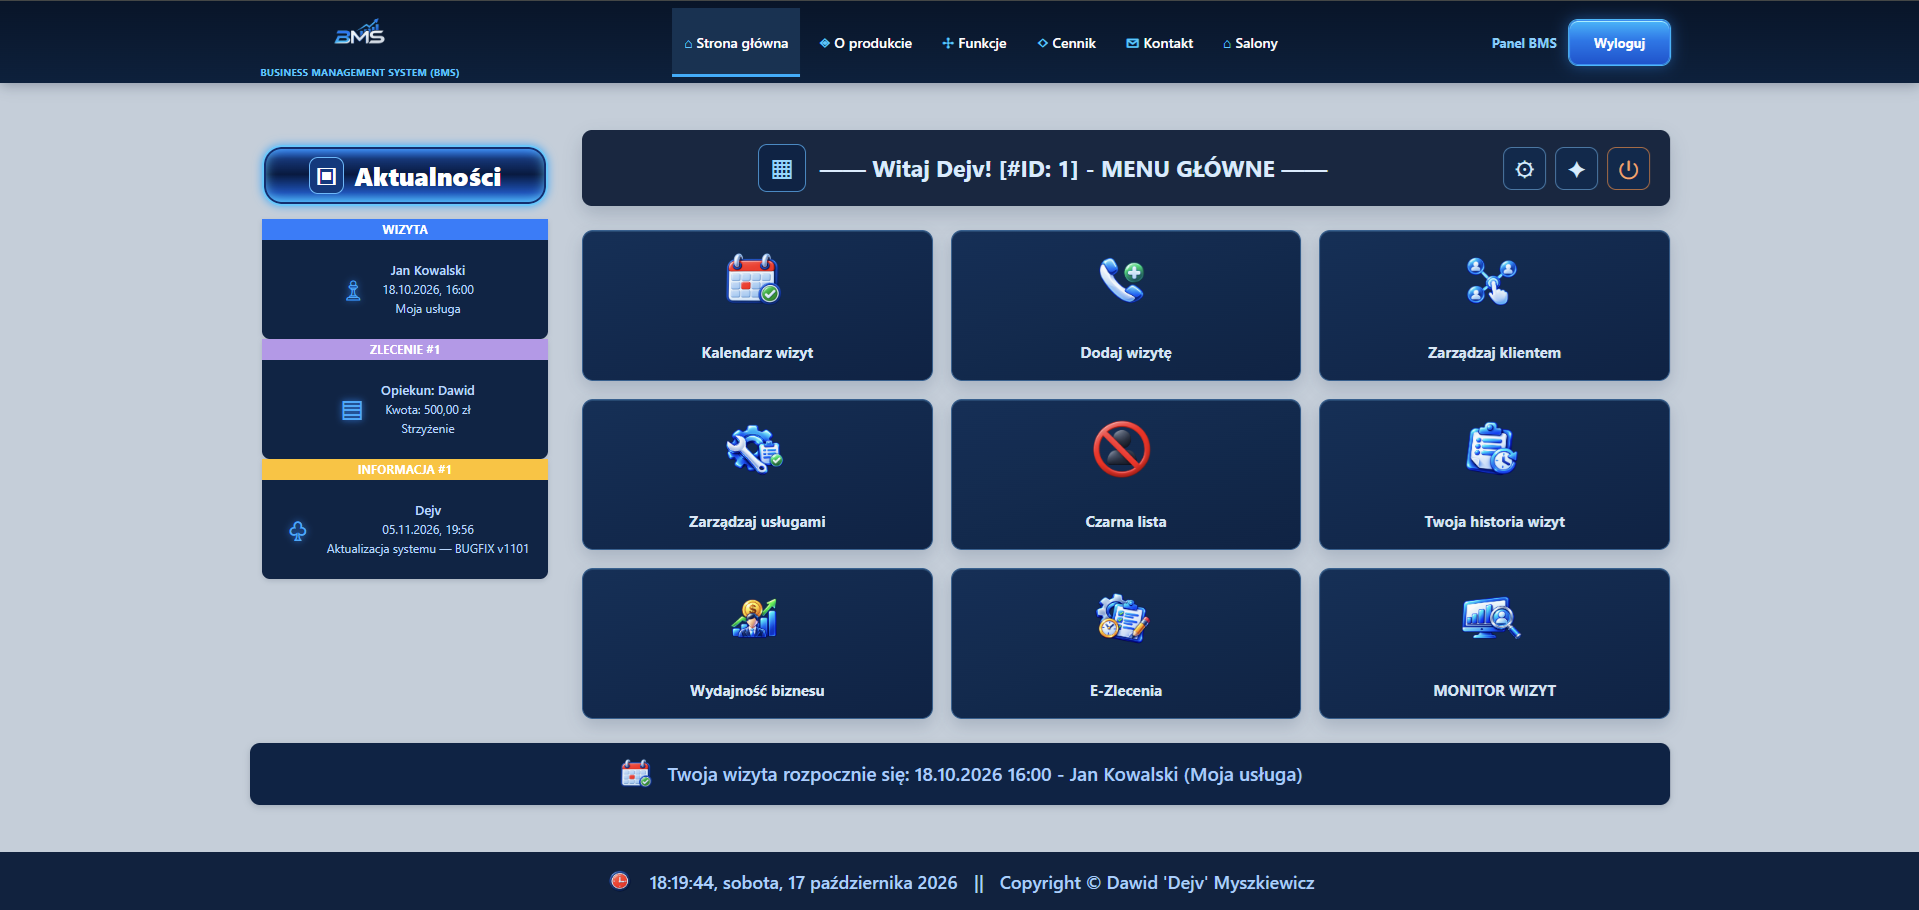The height and width of the screenshot is (910, 1919).
Task: Click the Zarządzaj klientem network icon
Action: 1491,281
